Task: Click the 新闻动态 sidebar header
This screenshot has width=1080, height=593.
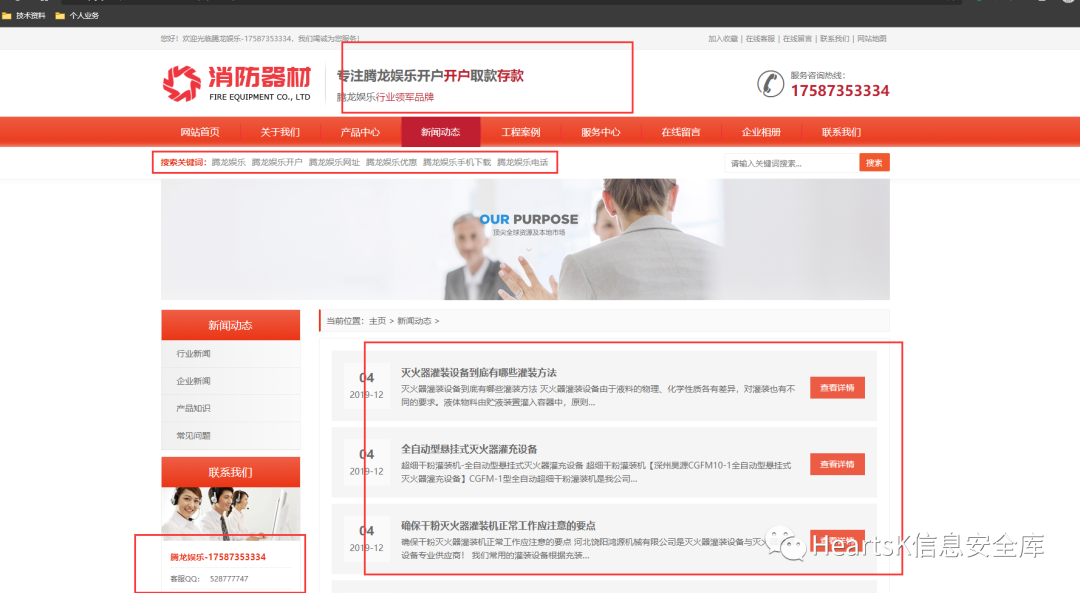Action: 231,325
